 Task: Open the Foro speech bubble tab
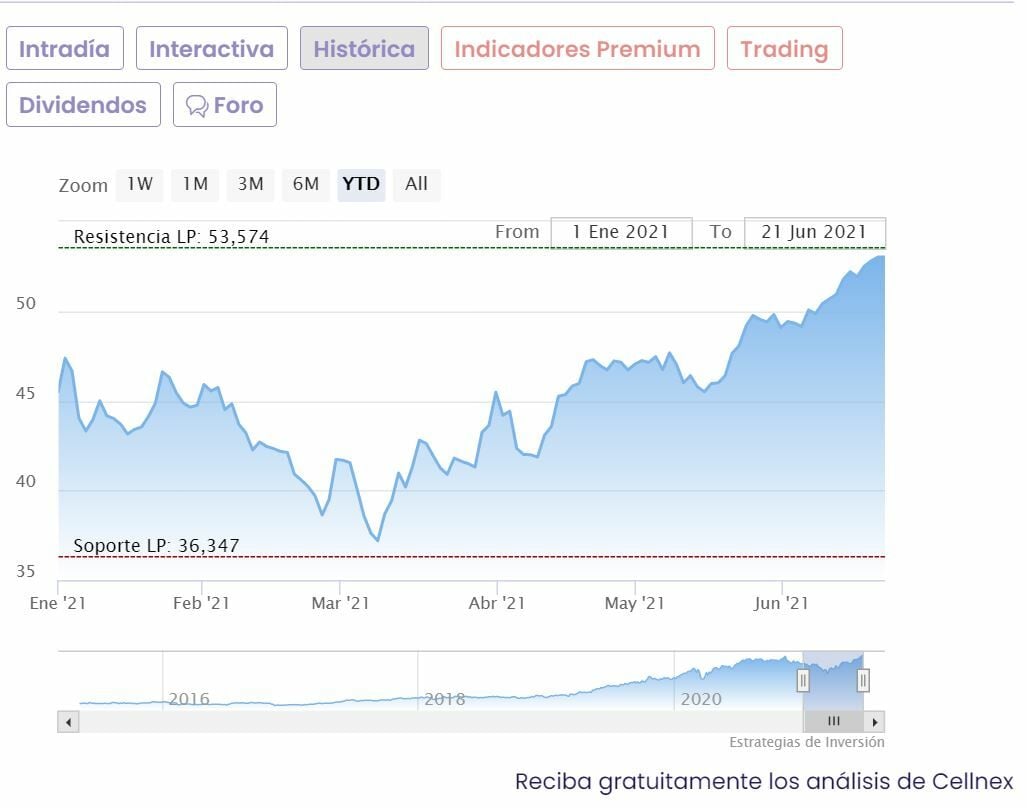(x=225, y=105)
